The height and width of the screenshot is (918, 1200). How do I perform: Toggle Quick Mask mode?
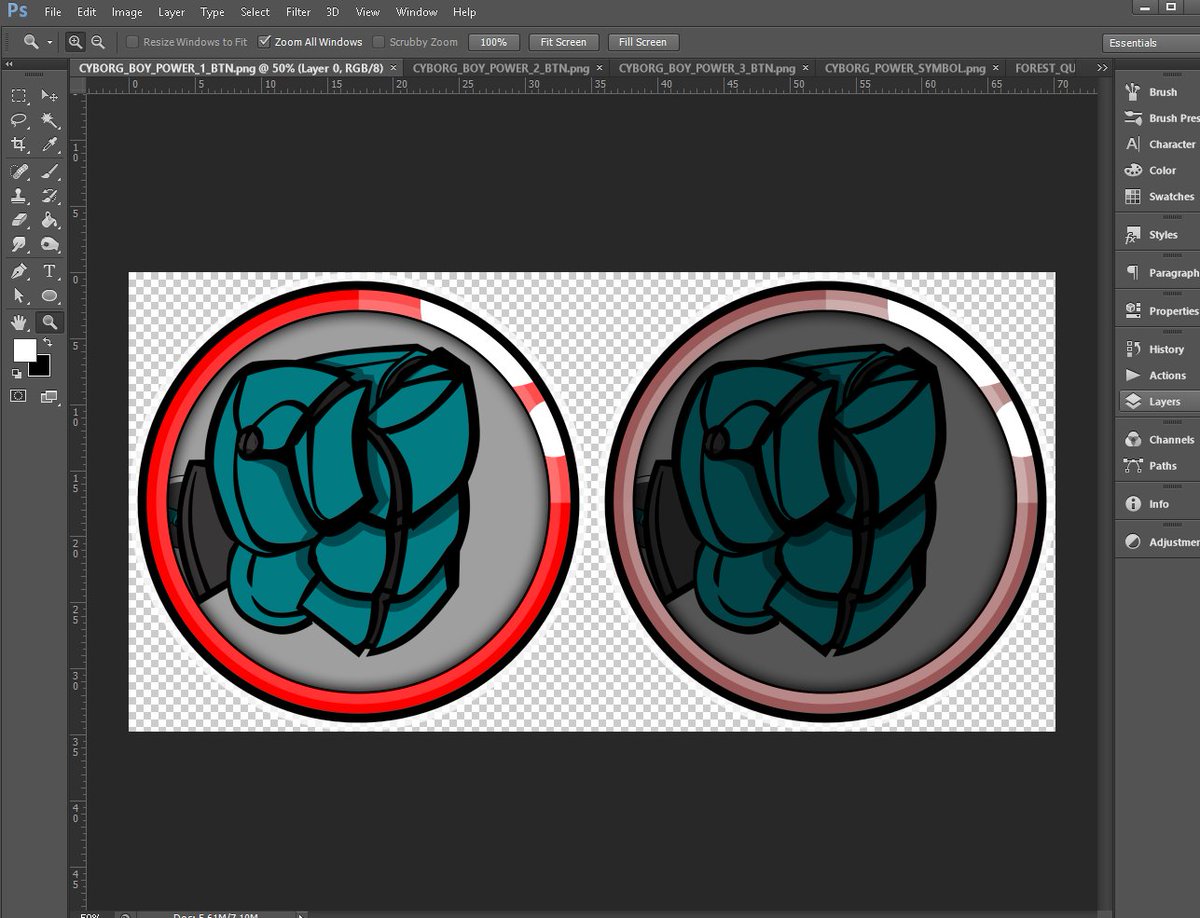click(19, 396)
